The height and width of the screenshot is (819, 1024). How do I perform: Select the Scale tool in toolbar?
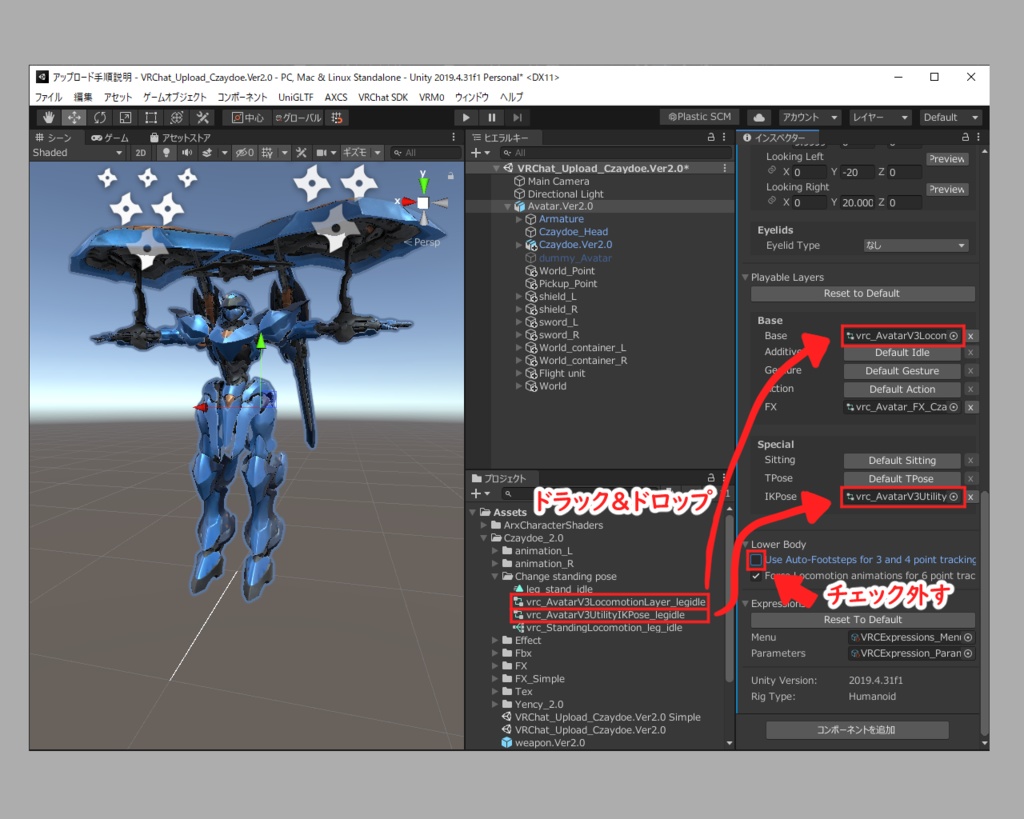tap(125, 118)
